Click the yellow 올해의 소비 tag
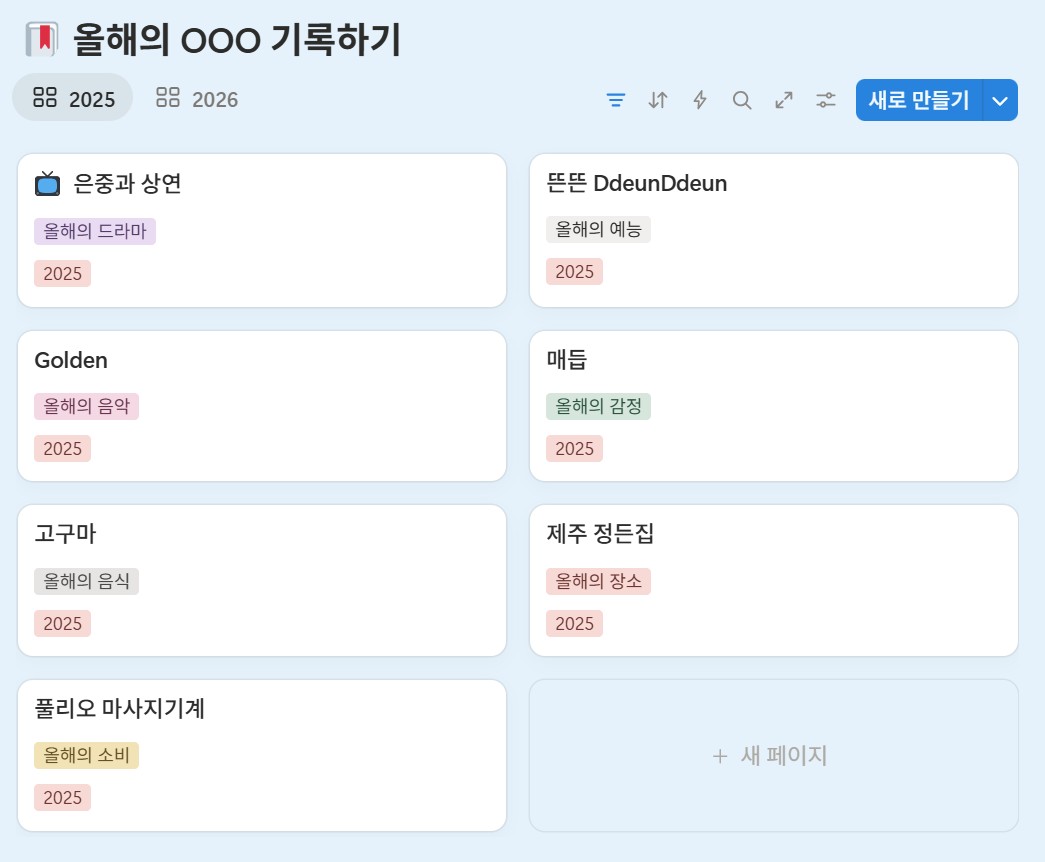 coord(86,755)
